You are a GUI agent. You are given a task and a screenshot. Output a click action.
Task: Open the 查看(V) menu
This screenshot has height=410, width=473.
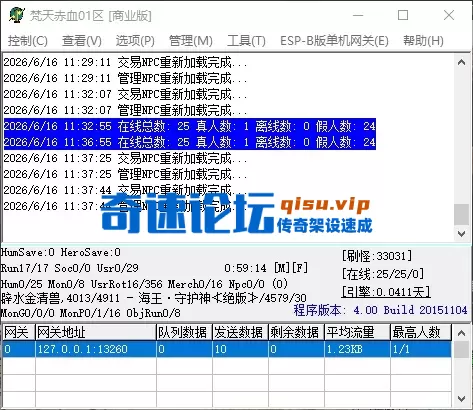pos(82,41)
